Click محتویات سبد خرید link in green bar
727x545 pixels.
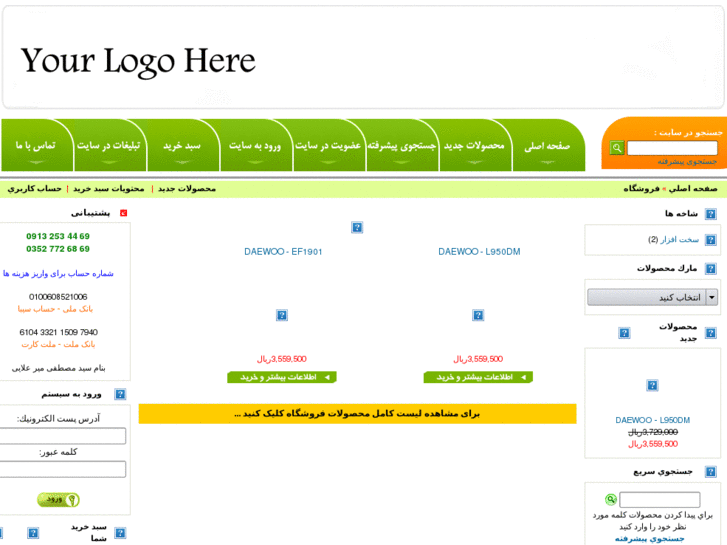108,189
